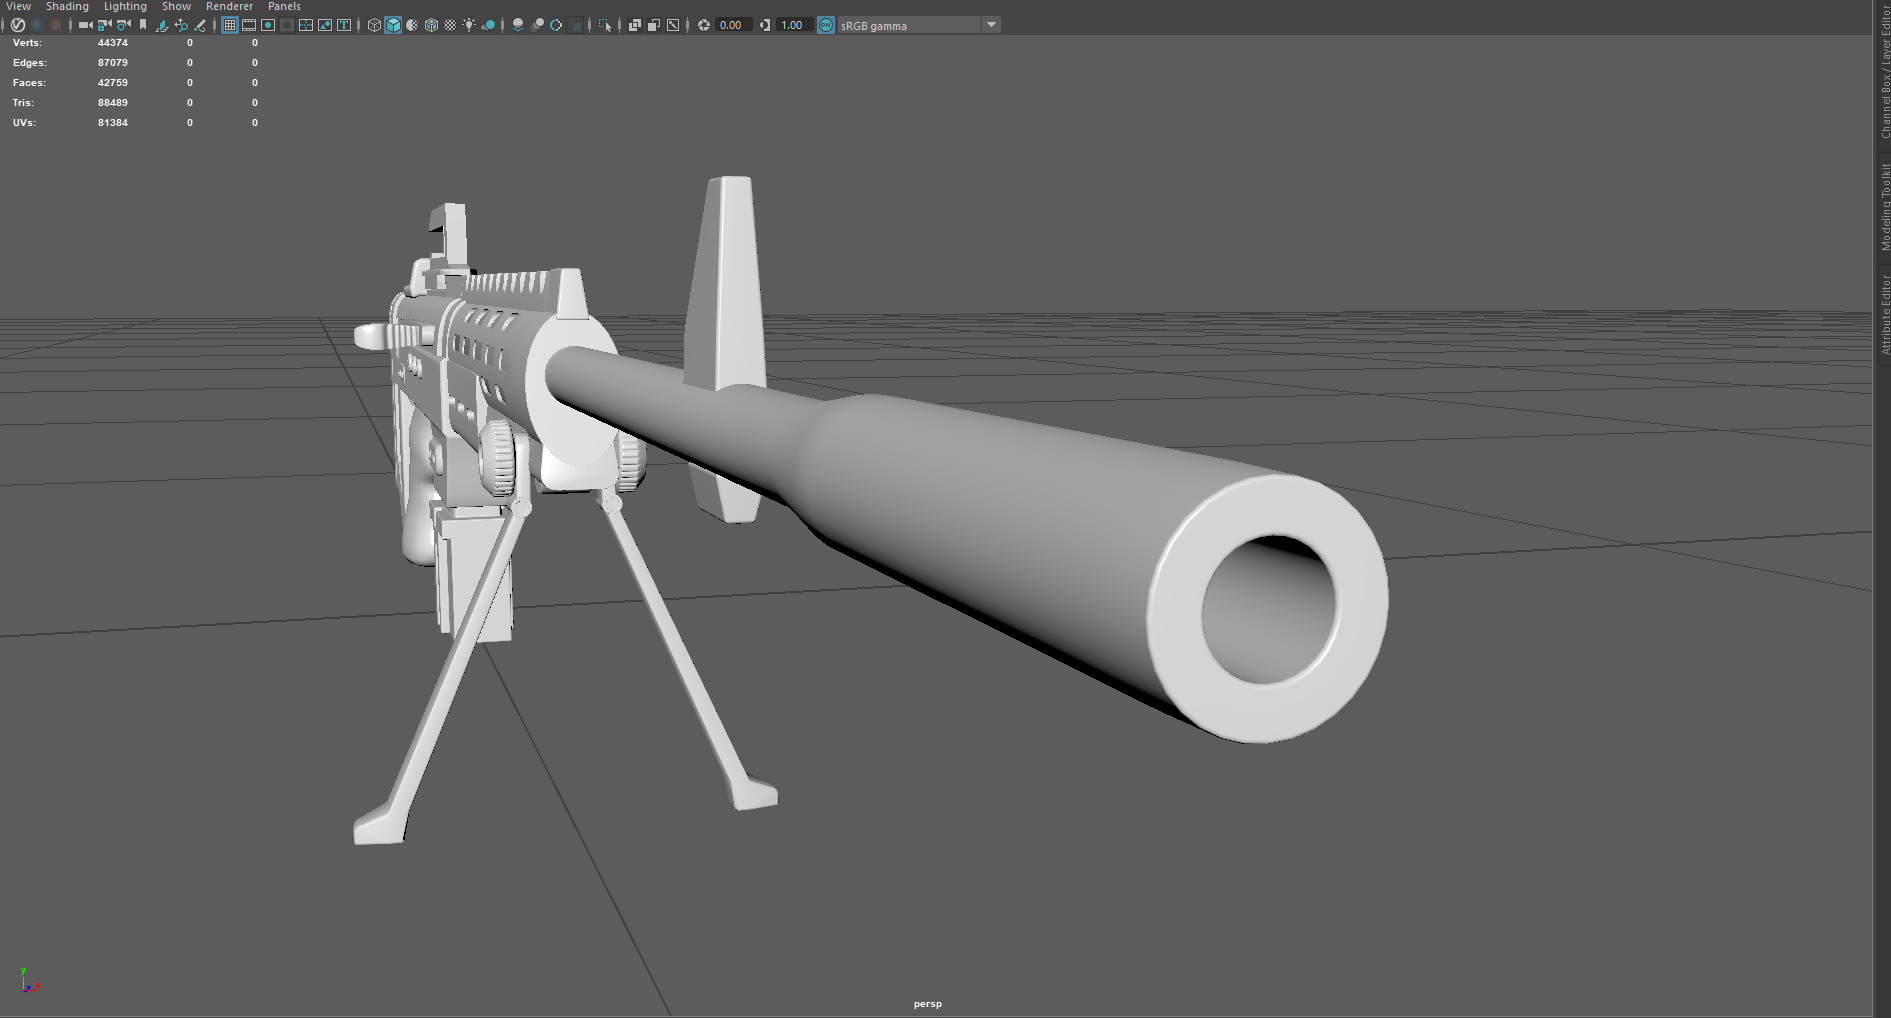This screenshot has height=1018, width=1891.
Task: Click the Gamma value field 1.00
Action: point(793,25)
